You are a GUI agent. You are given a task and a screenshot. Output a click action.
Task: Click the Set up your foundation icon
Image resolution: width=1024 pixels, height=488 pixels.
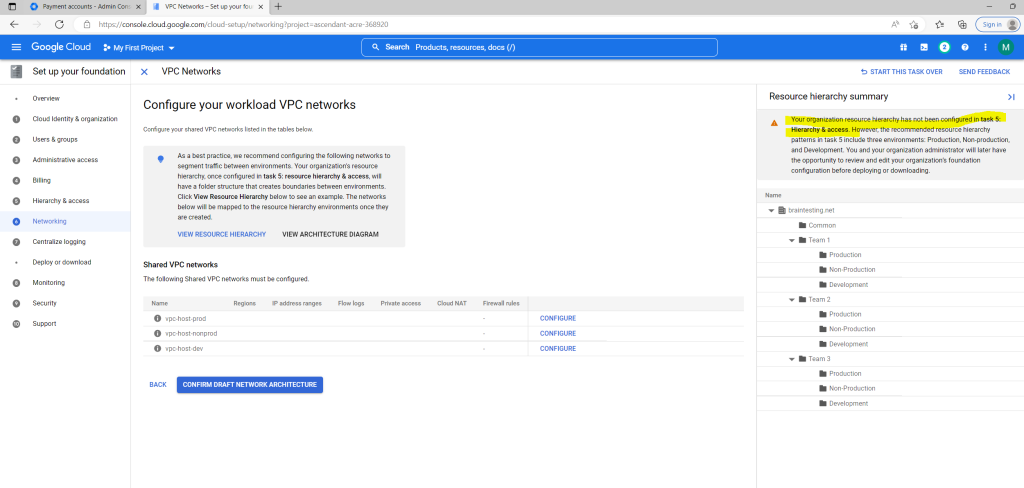(x=17, y=72)
